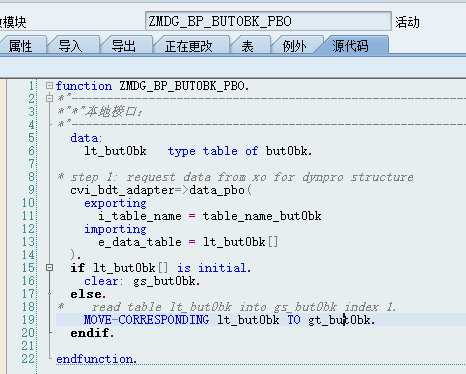Click 'table_name_but0bk' value on line 11
Image resolution: width=466 pixels, height=374 pixels.
point(262,216)
